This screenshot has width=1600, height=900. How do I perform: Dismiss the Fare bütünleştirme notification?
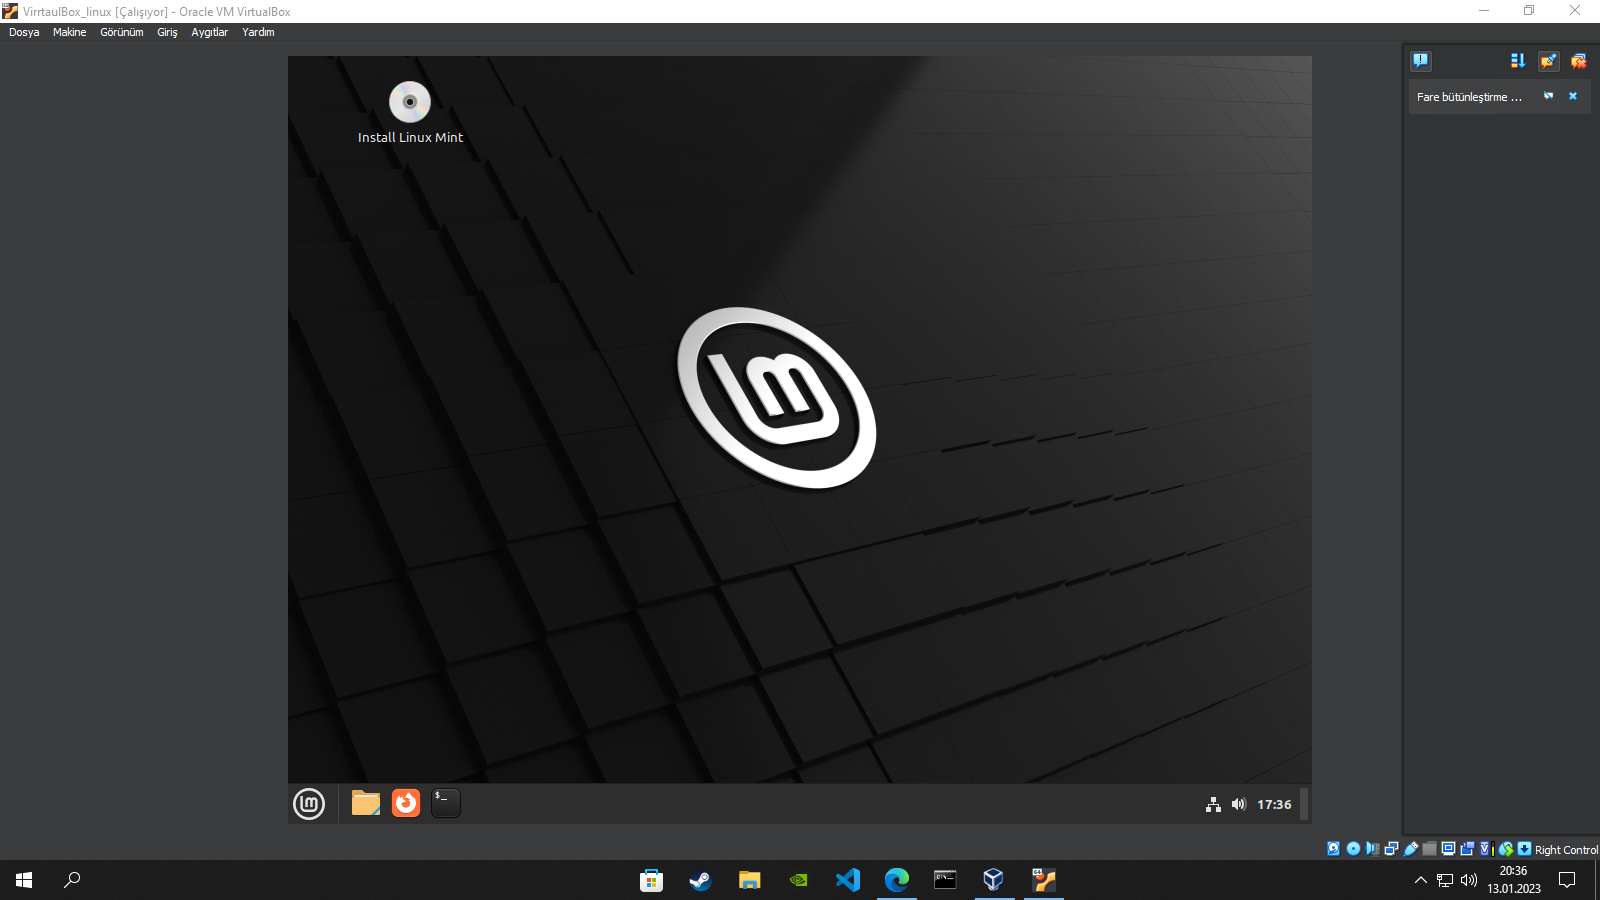[x=1573, y=96]
